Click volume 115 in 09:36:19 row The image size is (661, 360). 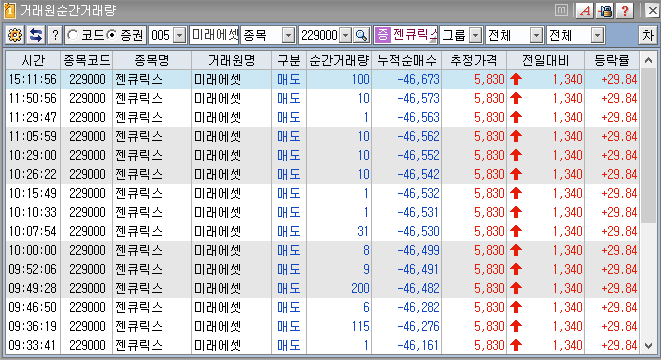(x=360, y=326)
